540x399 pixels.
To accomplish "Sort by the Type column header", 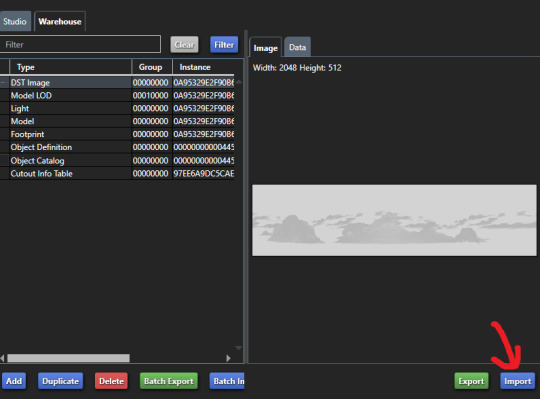I will coord(70,67).
